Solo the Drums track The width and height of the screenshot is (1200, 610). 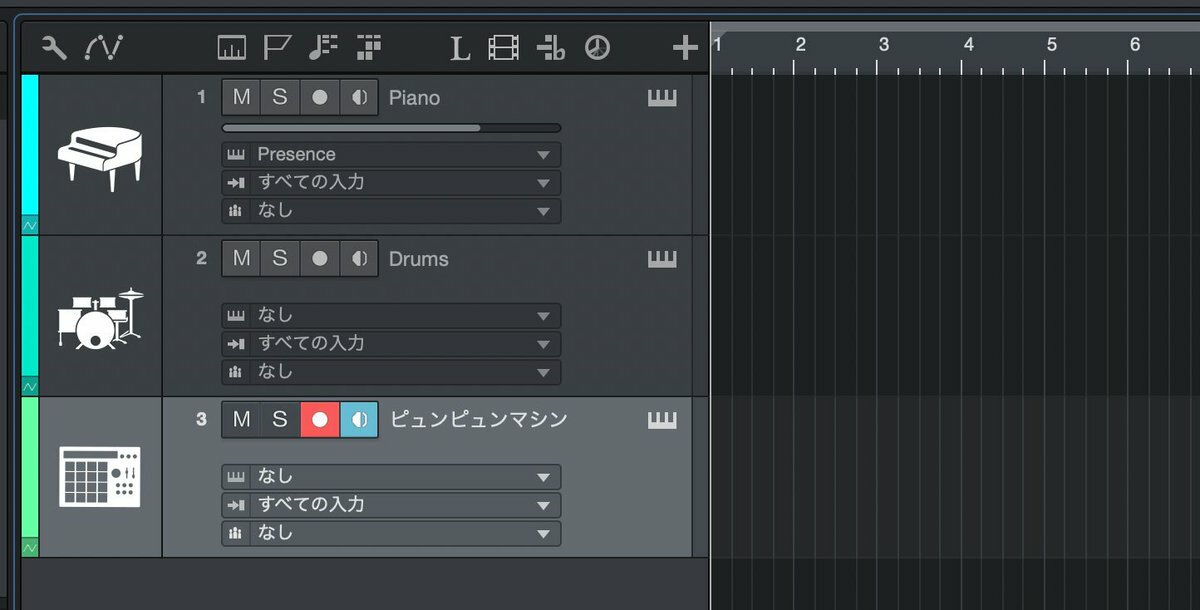click(280, 258)
